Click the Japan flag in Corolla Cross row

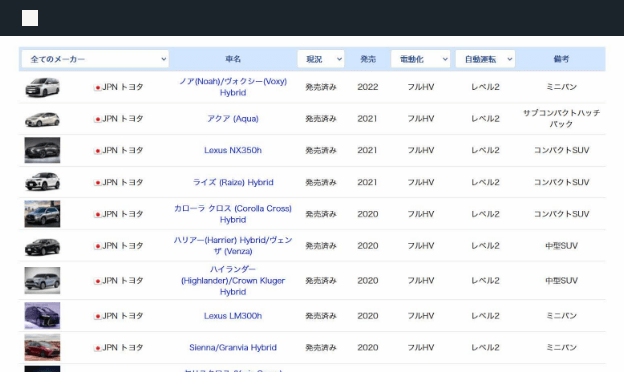pyautogui.click(x=98, y=214)
